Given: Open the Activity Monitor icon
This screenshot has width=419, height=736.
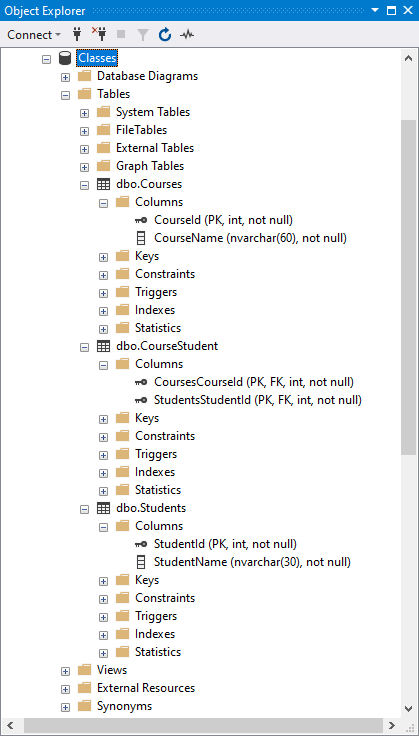Looking at the screenshot, I should [187, 34].
